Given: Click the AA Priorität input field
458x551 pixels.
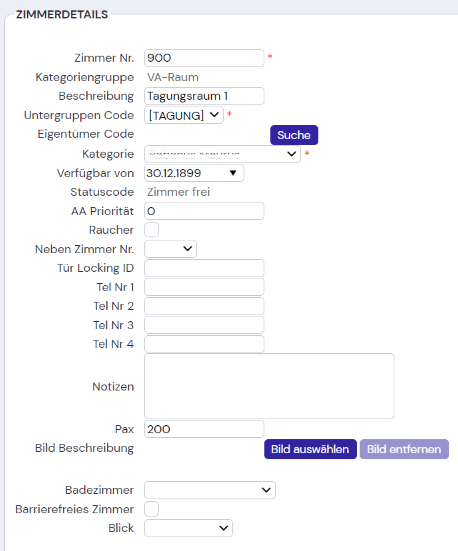Looking at the screenshot, I should click(204, 211).
